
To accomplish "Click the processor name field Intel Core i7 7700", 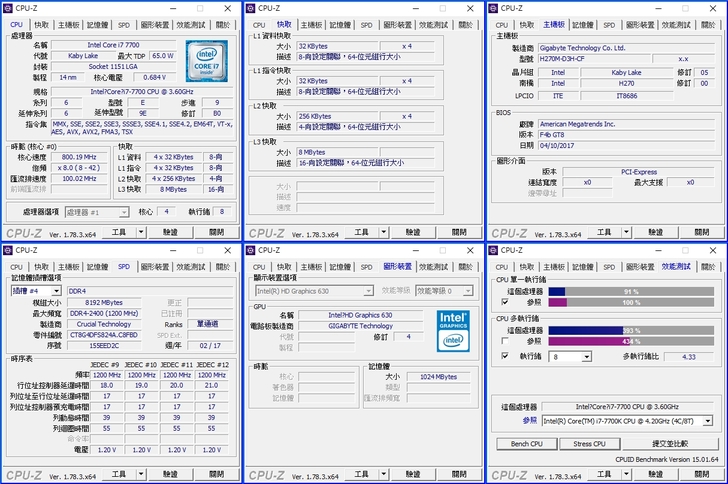I will coord(113,45).
